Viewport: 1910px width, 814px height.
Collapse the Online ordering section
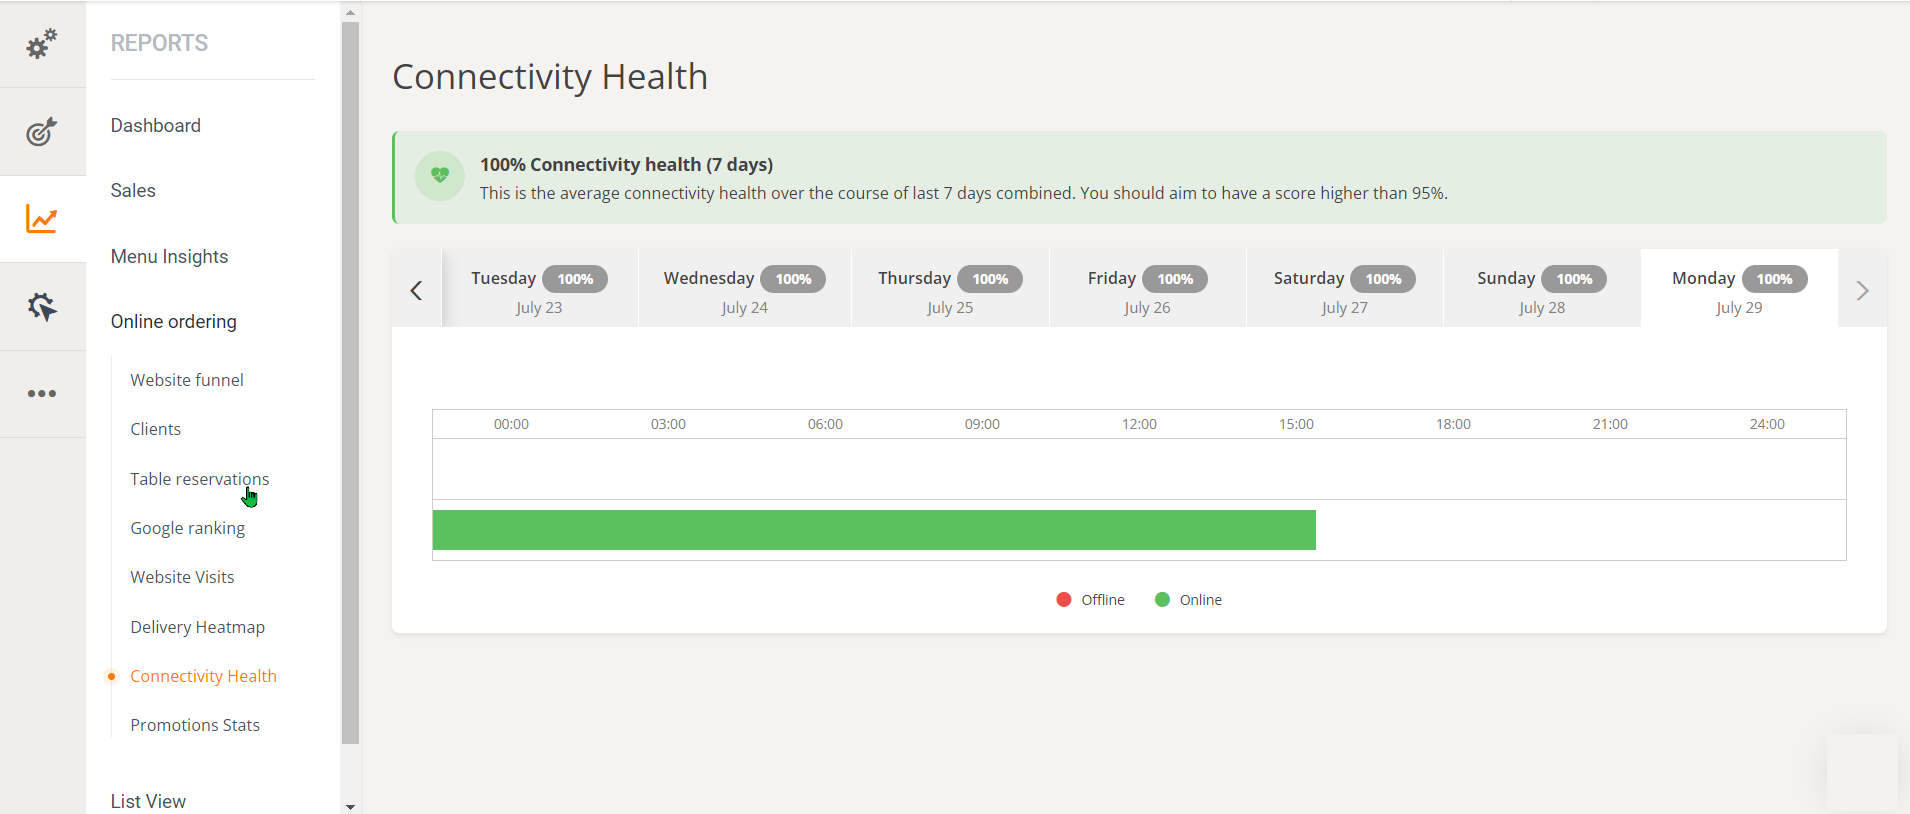point(174,322)
